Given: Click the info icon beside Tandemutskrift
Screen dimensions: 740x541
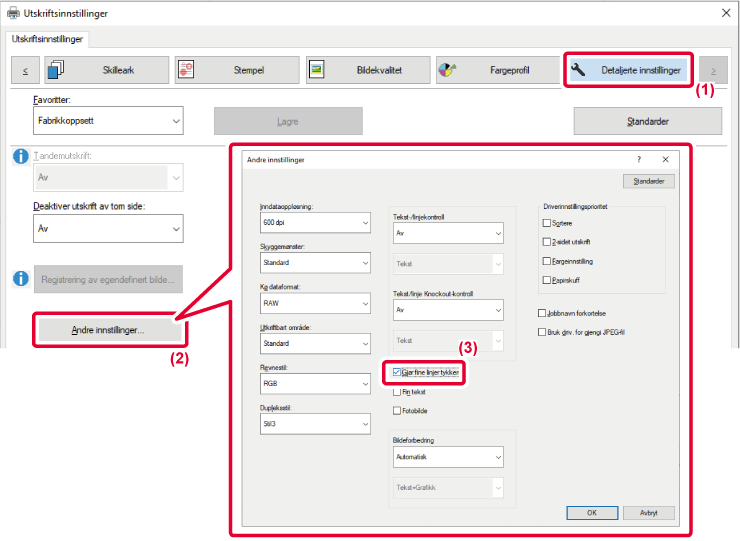Looking at the screenshot, I should (x=20, y=157).
